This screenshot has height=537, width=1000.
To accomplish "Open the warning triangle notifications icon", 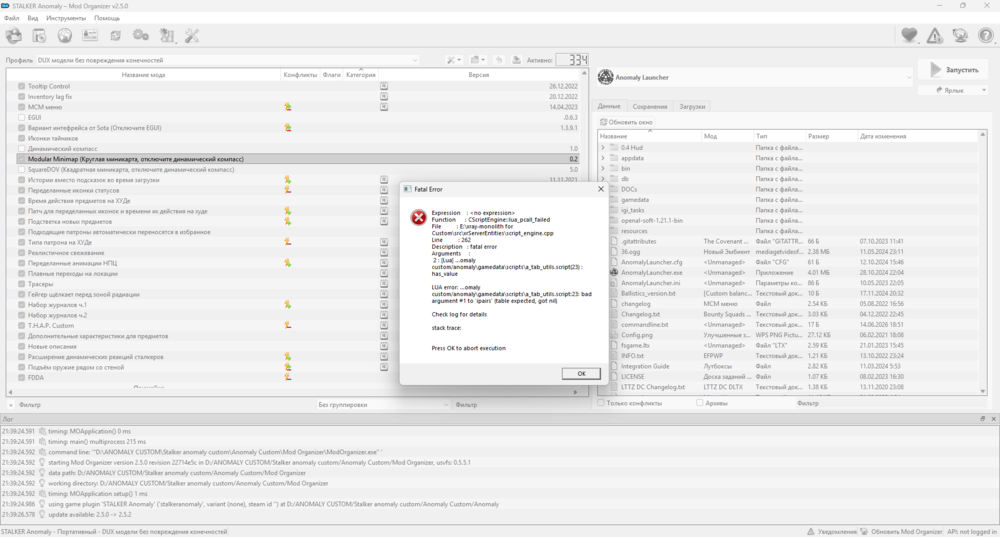I will 935,36.
